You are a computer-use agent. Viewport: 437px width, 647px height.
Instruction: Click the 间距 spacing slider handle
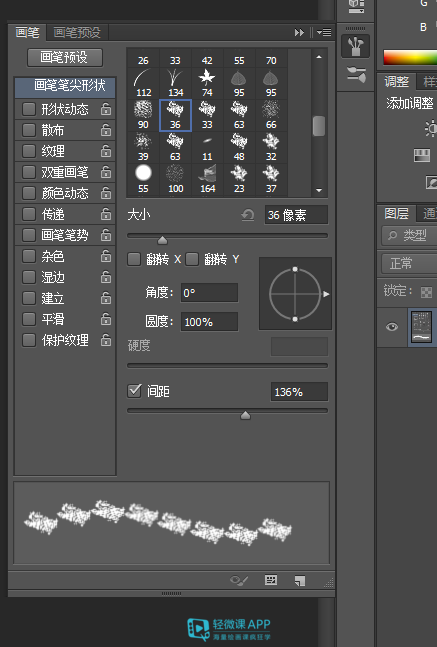tap(246, 415)
